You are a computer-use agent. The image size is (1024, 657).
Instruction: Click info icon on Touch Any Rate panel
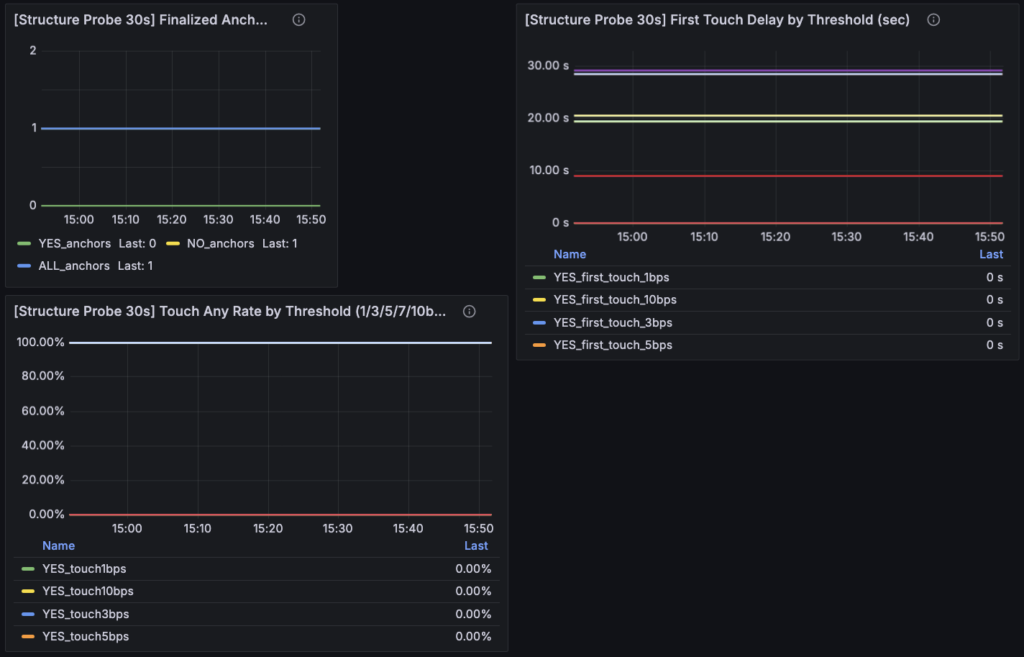click(469, 312)
